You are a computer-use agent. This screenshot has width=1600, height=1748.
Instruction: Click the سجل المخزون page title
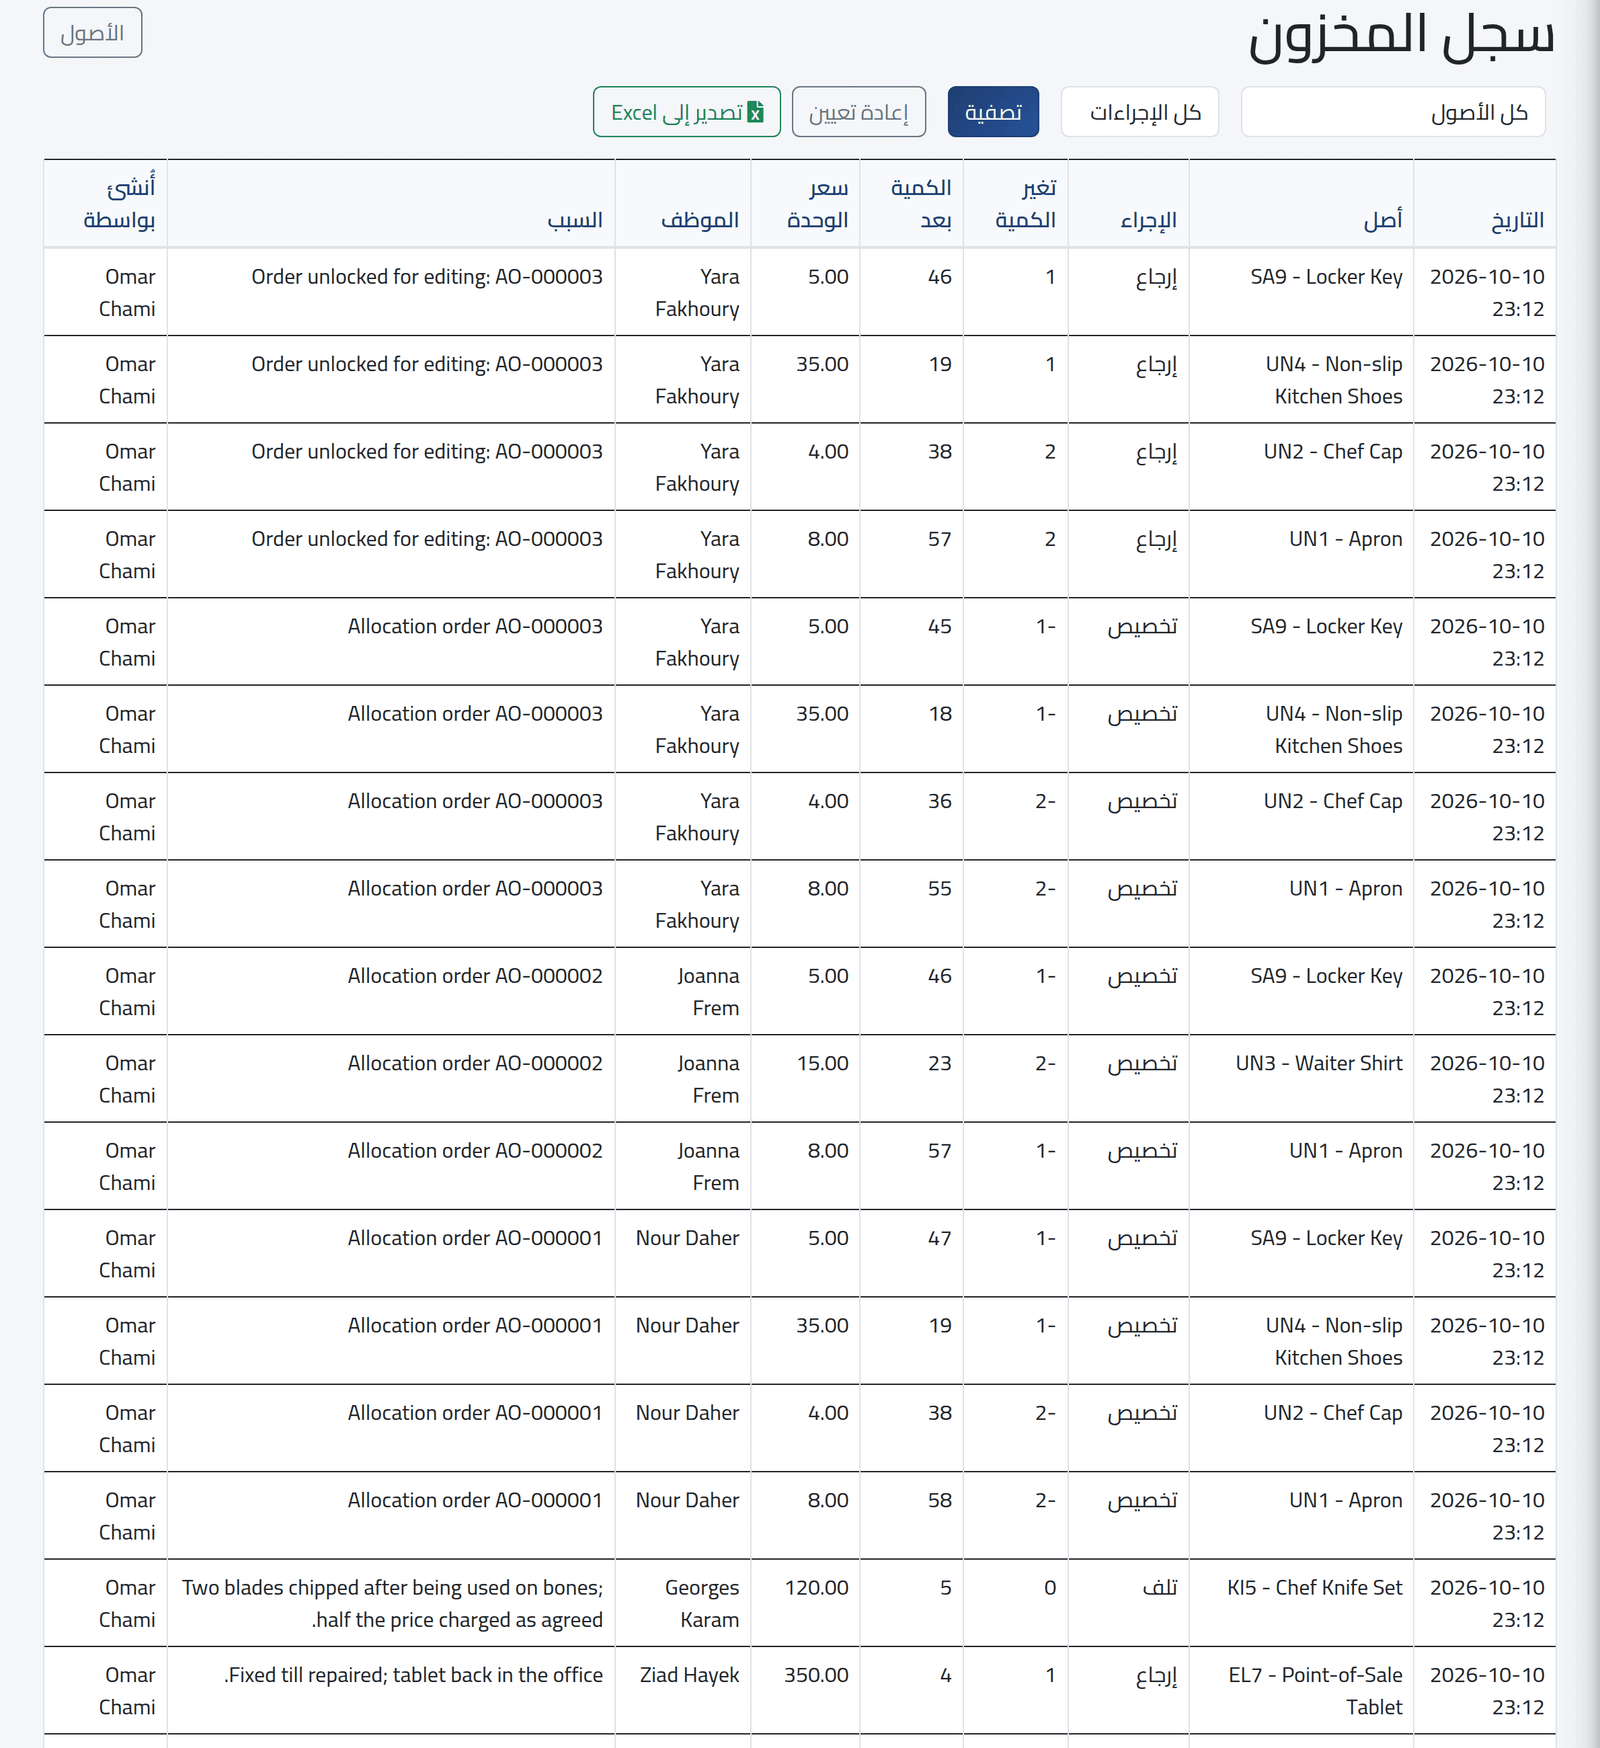point(1402,36)
